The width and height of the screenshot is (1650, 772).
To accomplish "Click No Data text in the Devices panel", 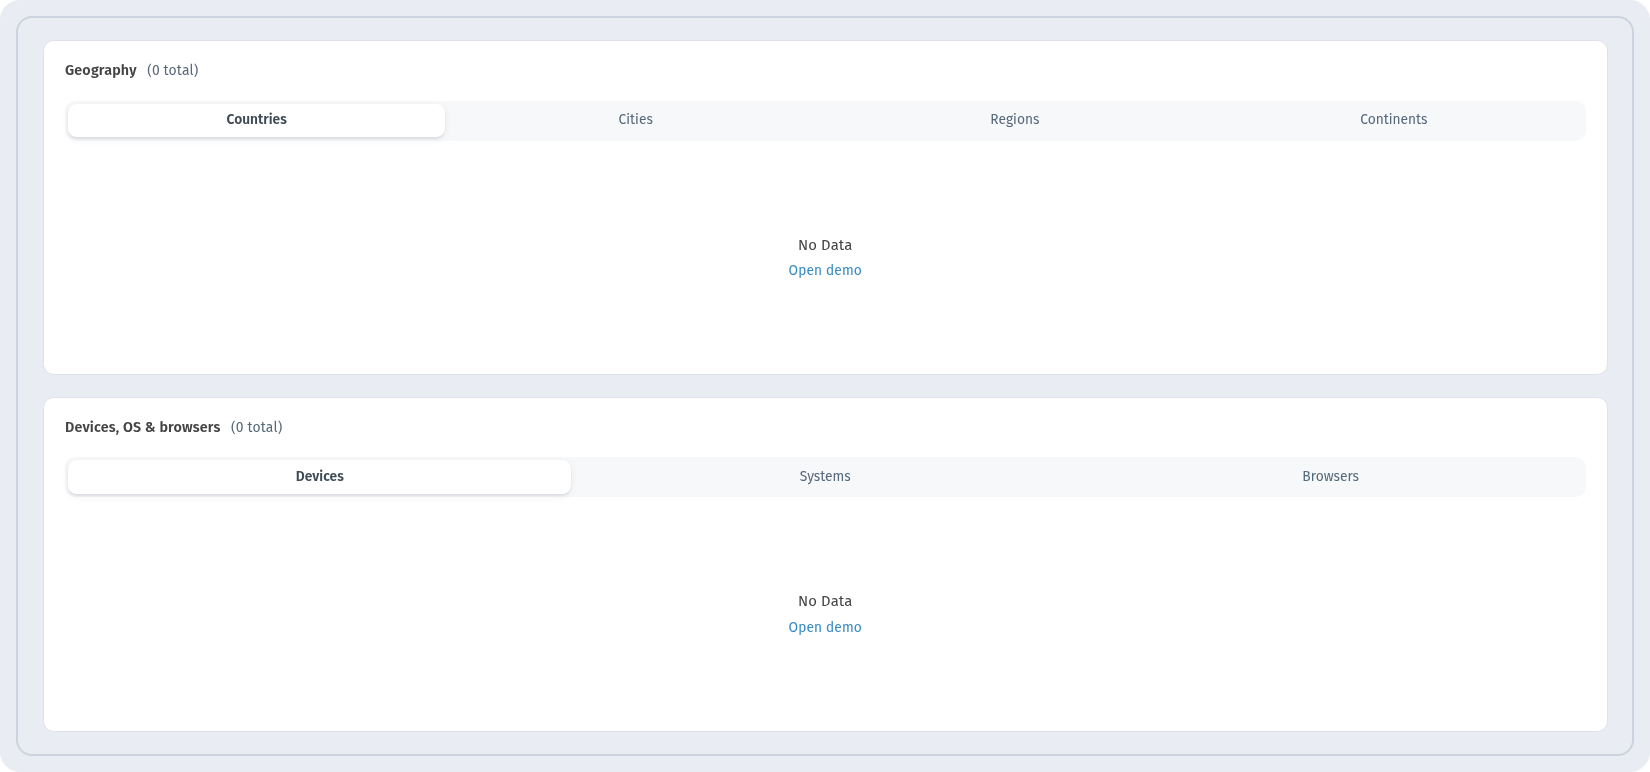I will [x=825, y=601].
